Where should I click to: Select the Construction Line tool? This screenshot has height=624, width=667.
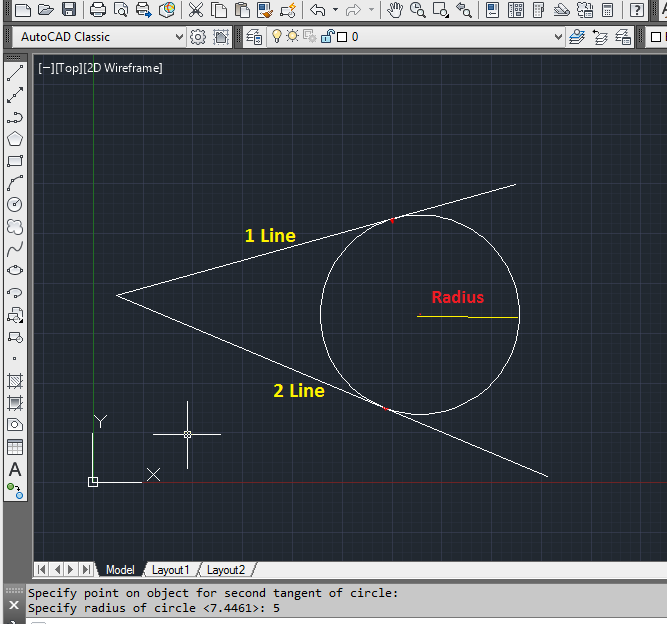coord(15,95)
